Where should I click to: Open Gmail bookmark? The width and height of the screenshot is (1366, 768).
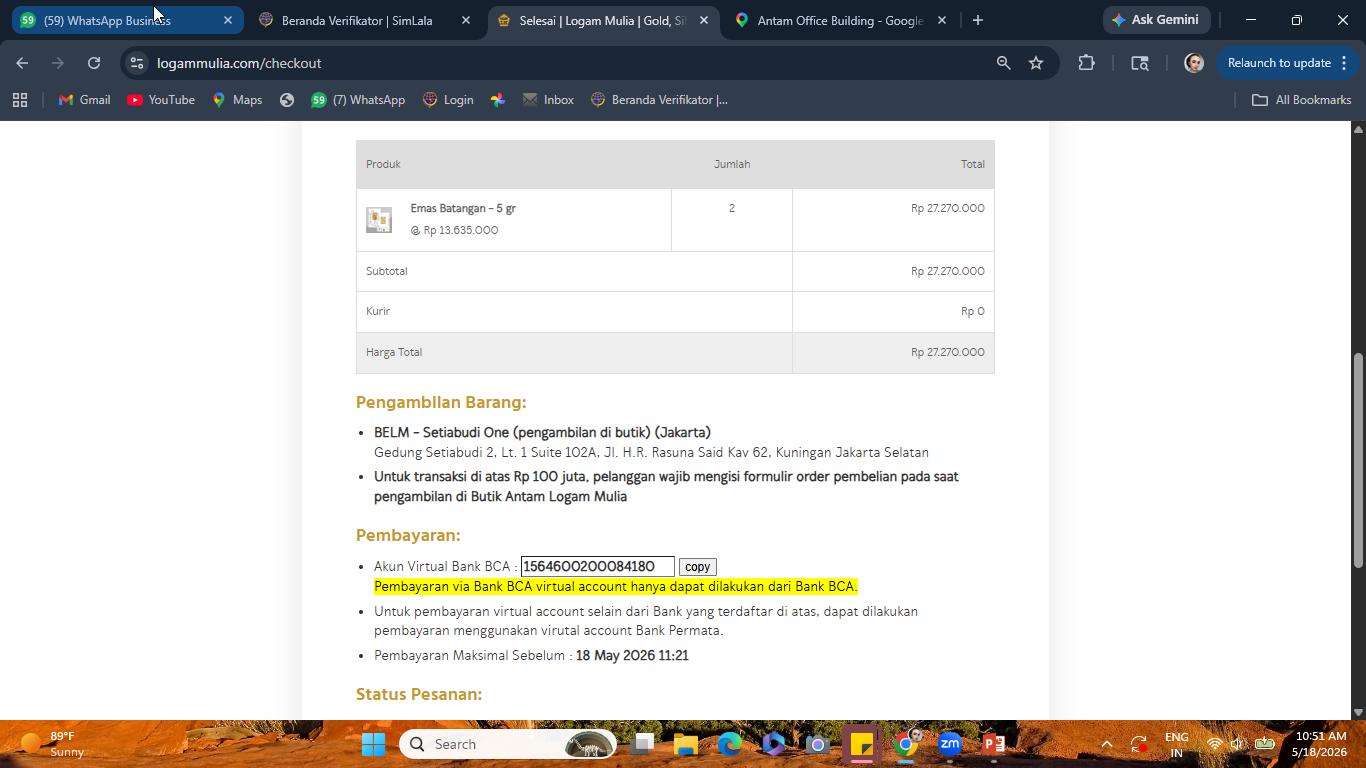click(x=84, y=100)
